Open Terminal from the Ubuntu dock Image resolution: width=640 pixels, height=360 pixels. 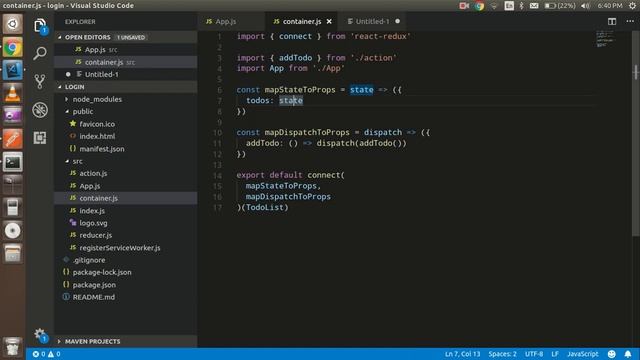tap(13, 162)
